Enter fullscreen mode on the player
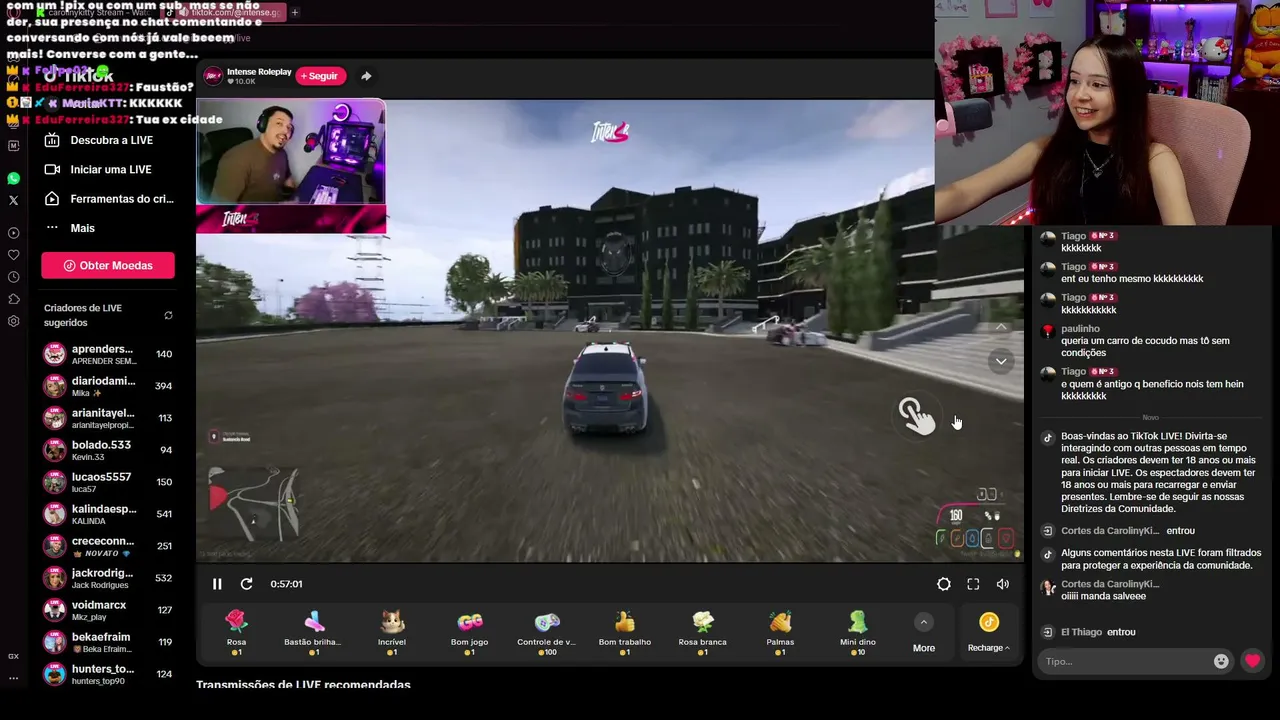Screen dimensions: 1280x720 tap(973, 584)
